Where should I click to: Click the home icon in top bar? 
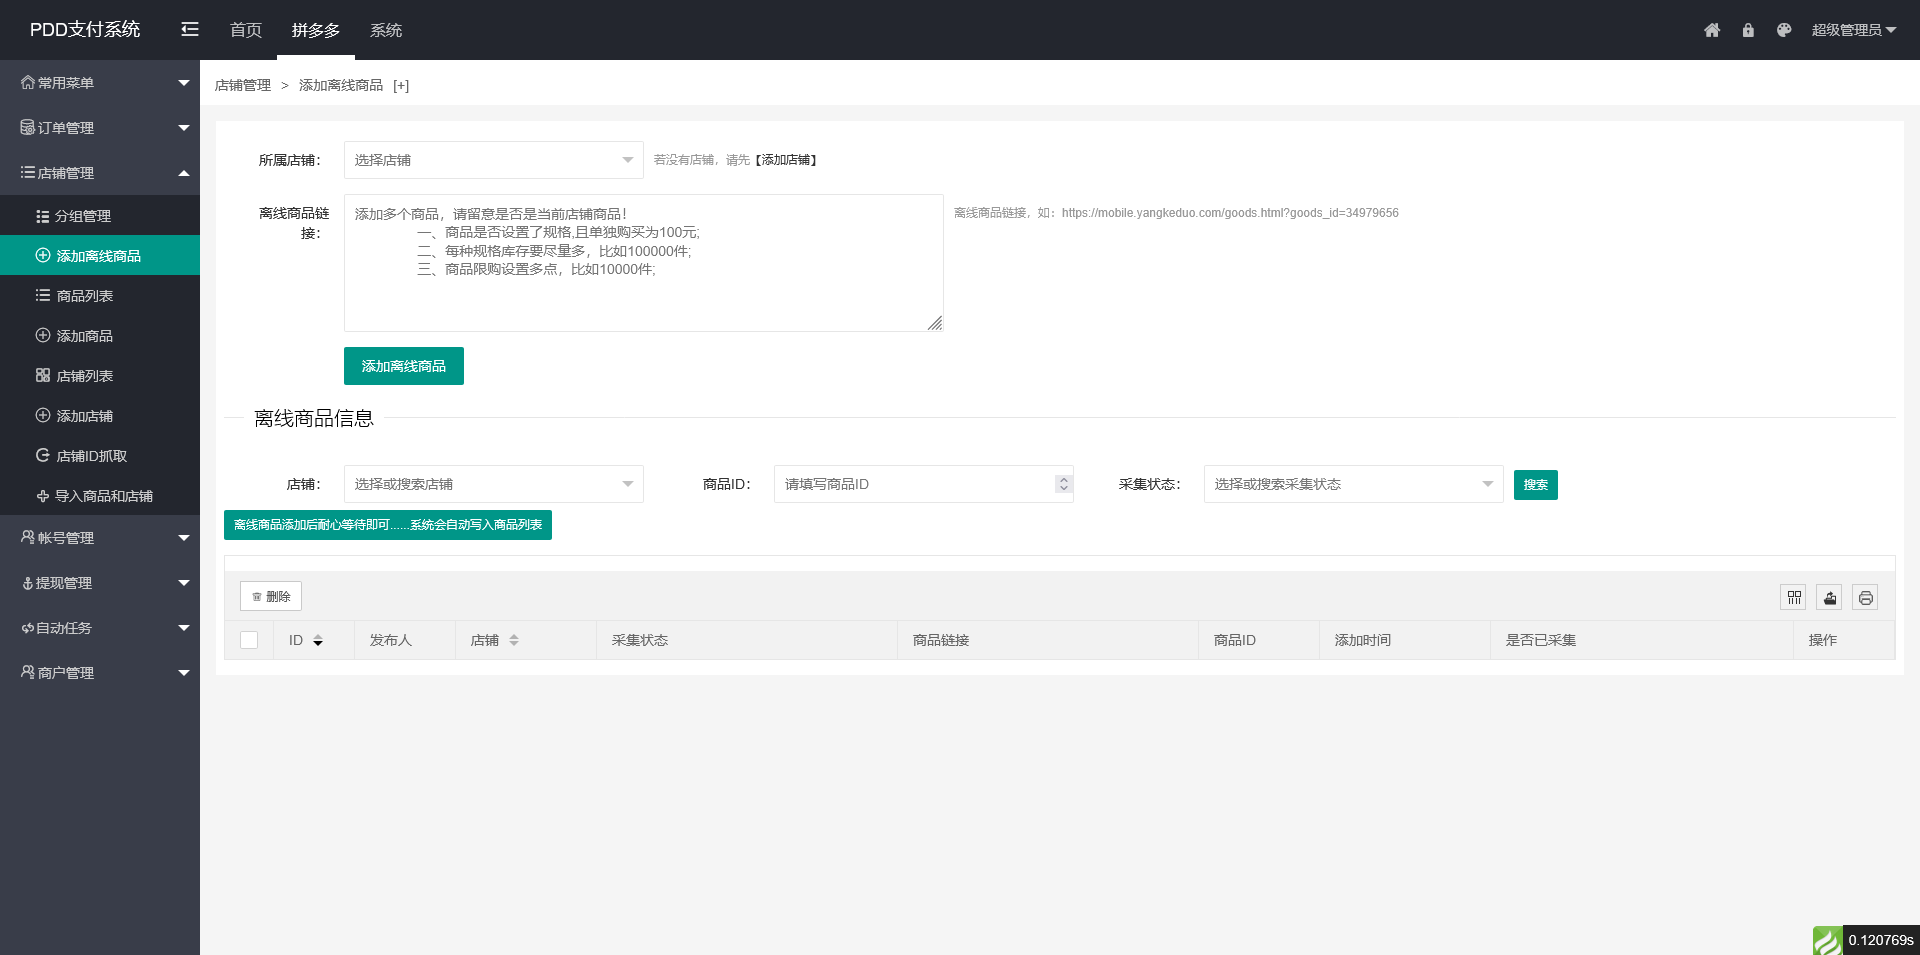(1712, 30)
